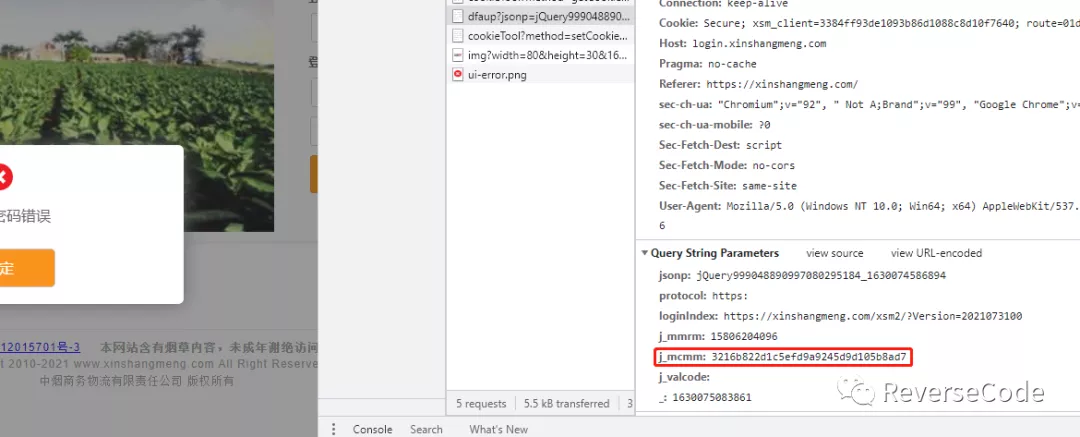Image resolution: width=1080 pixels, height=437 pixels.
Task: Click the orange confirm button in error dialog
Action: tap(27, 268)
